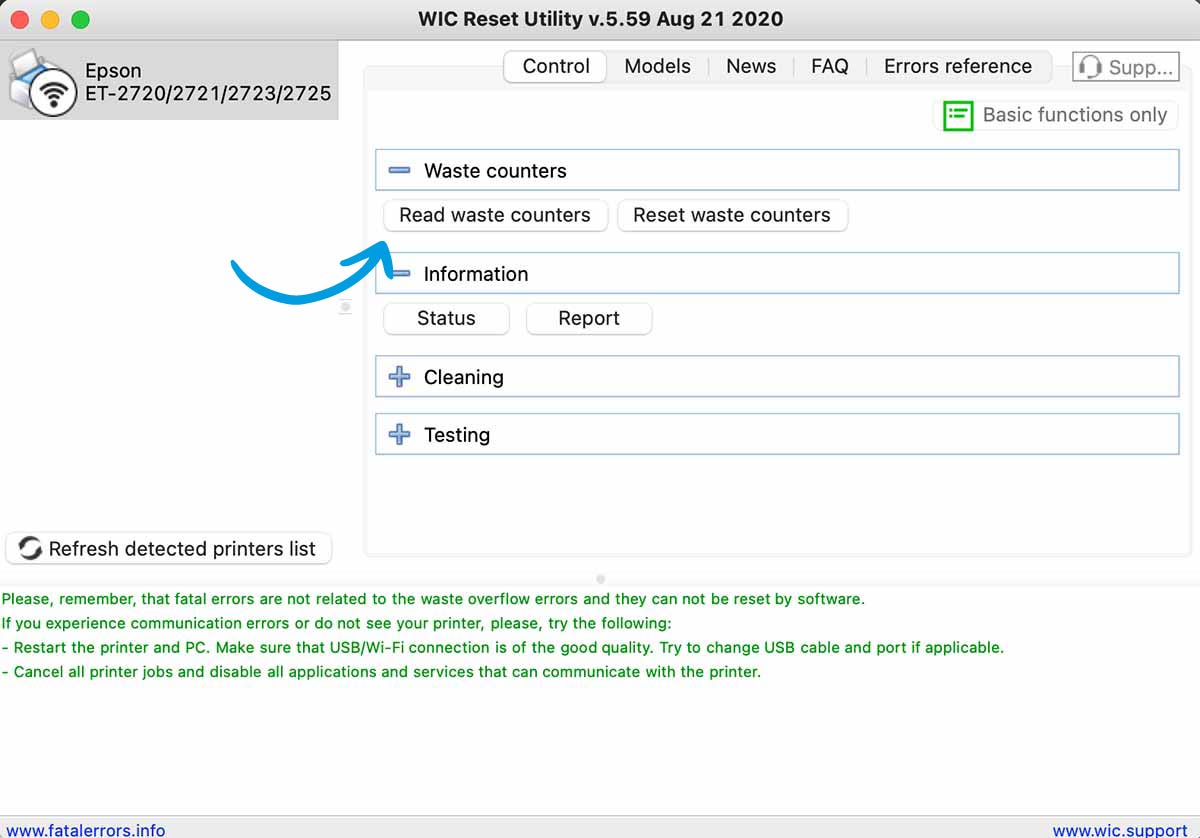Click the refresh arrows icon
1200x838 pixels.
coord(31,549)
